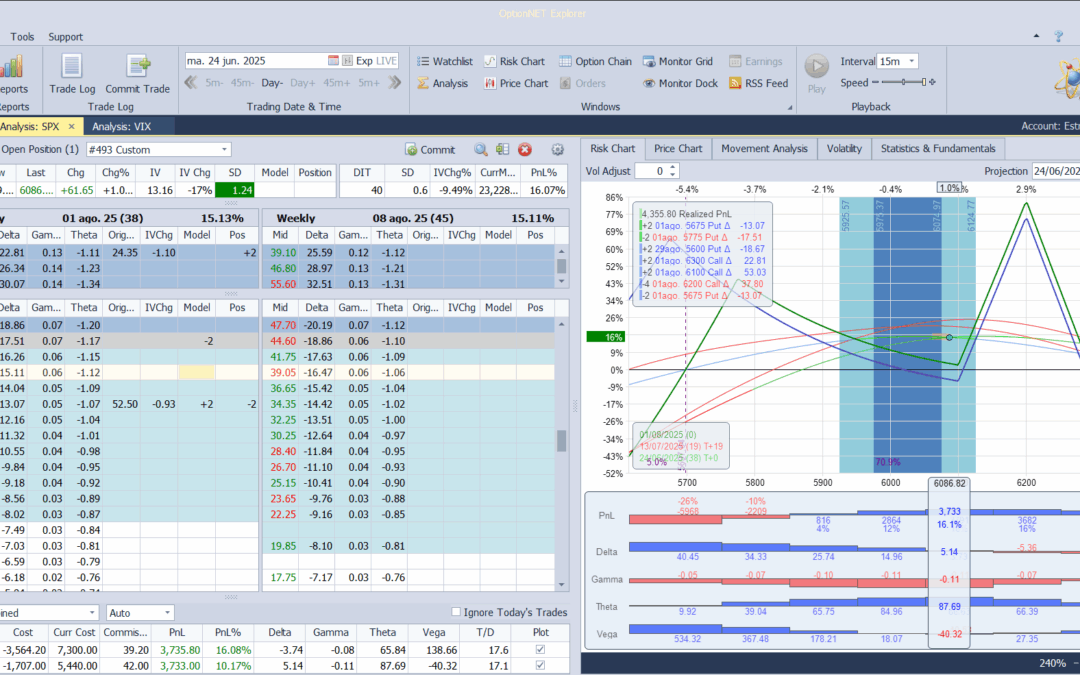Click the icon before Exp in date box
1080x675 pixels.
(348, 61)
